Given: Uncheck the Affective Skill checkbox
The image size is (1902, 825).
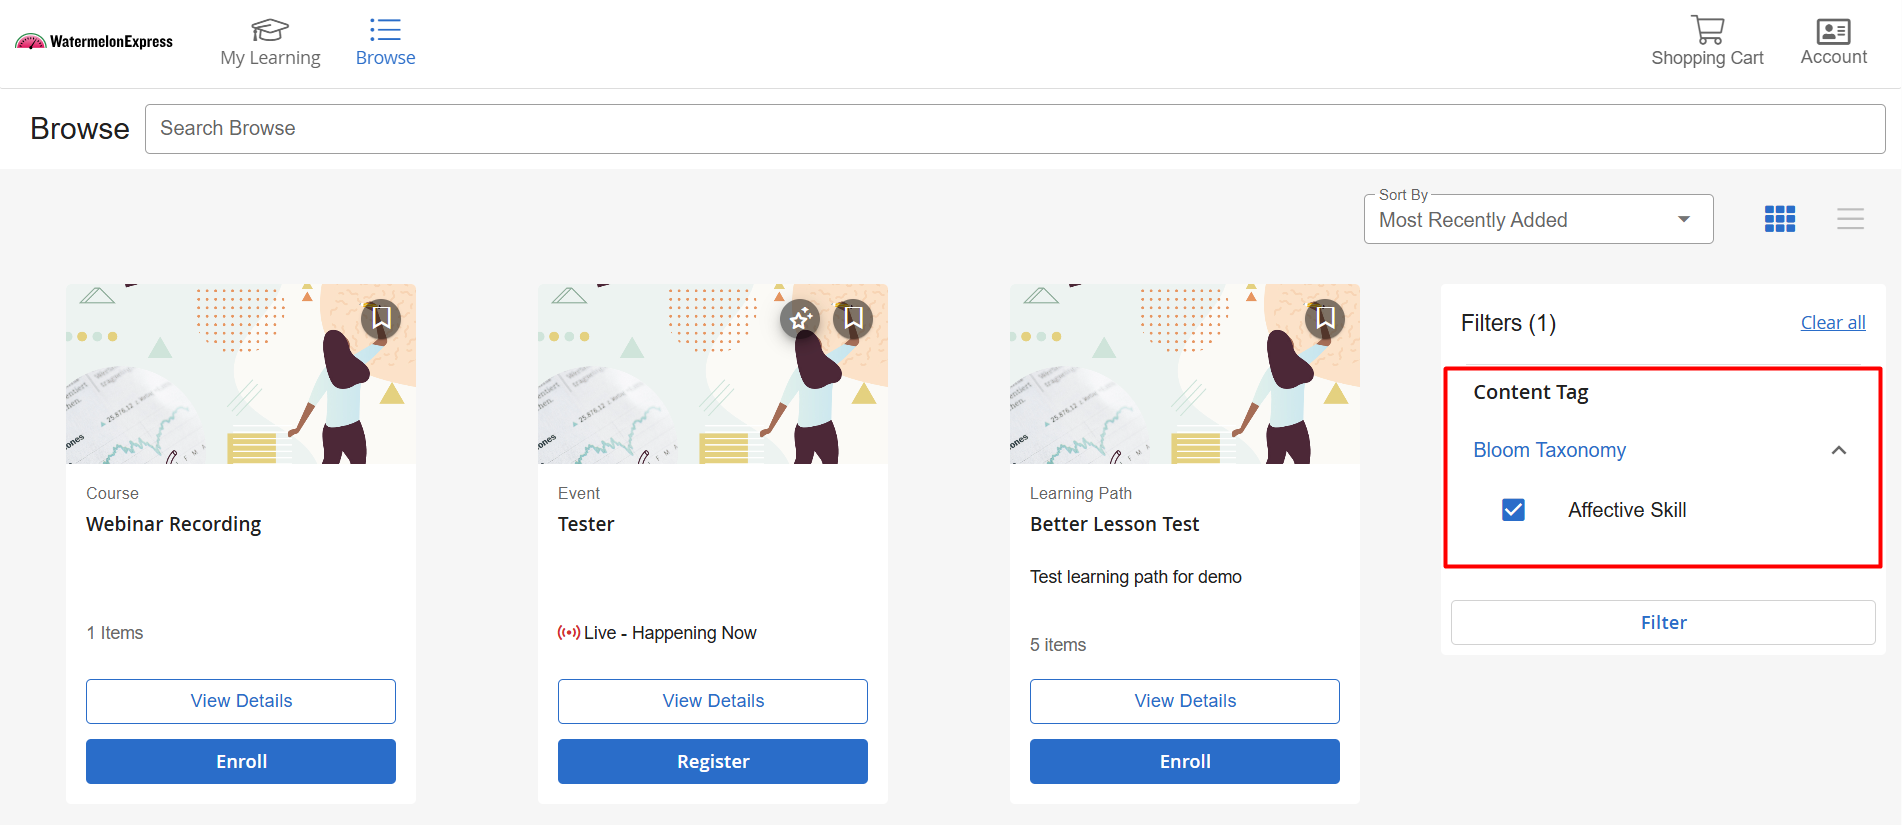Looking at the screenshot, I should [x=1514, y=510].
